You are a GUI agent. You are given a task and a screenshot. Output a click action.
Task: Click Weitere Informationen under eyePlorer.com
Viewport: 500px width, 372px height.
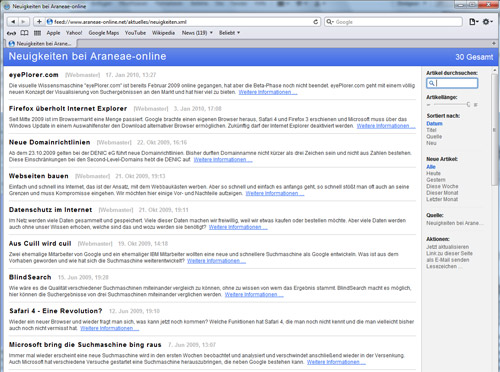pos(268,92)
